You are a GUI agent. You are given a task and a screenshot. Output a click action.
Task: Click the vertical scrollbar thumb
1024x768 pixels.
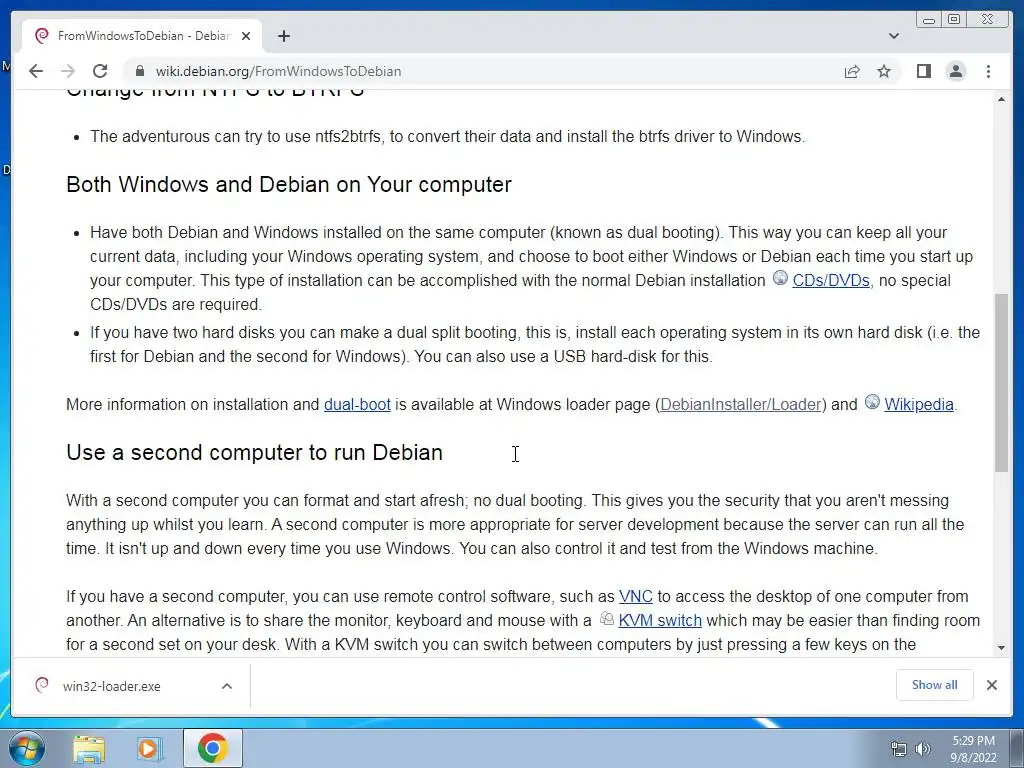[x=1001, y=383]
